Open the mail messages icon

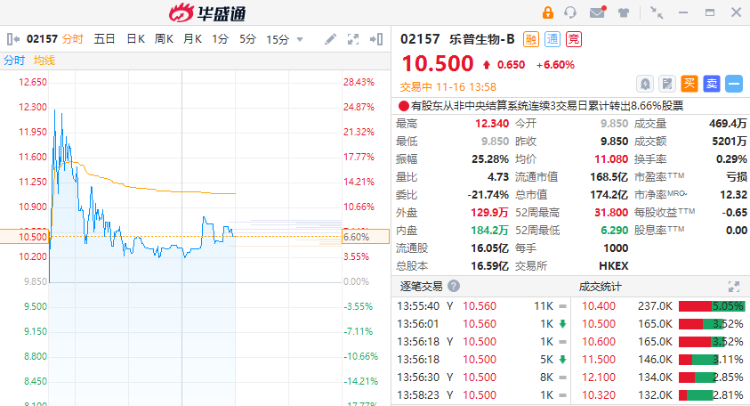(x=597, y=12)
